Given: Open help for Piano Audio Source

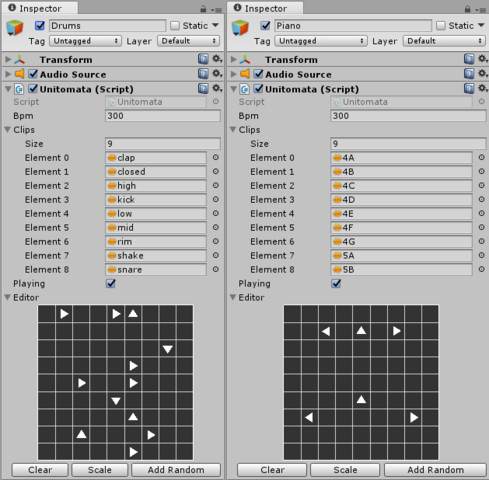Looking at the screenshot, I should coord(469,74).
